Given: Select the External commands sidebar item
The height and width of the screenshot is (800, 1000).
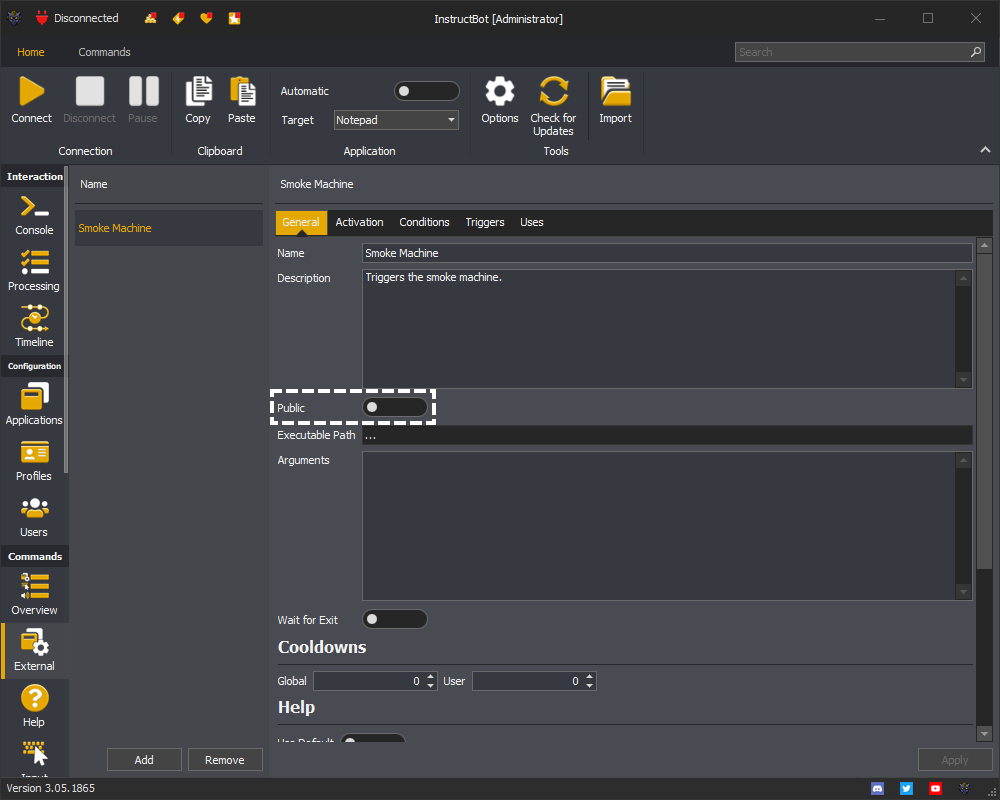Looking at the screenshot, I should (x=34, y=651).
